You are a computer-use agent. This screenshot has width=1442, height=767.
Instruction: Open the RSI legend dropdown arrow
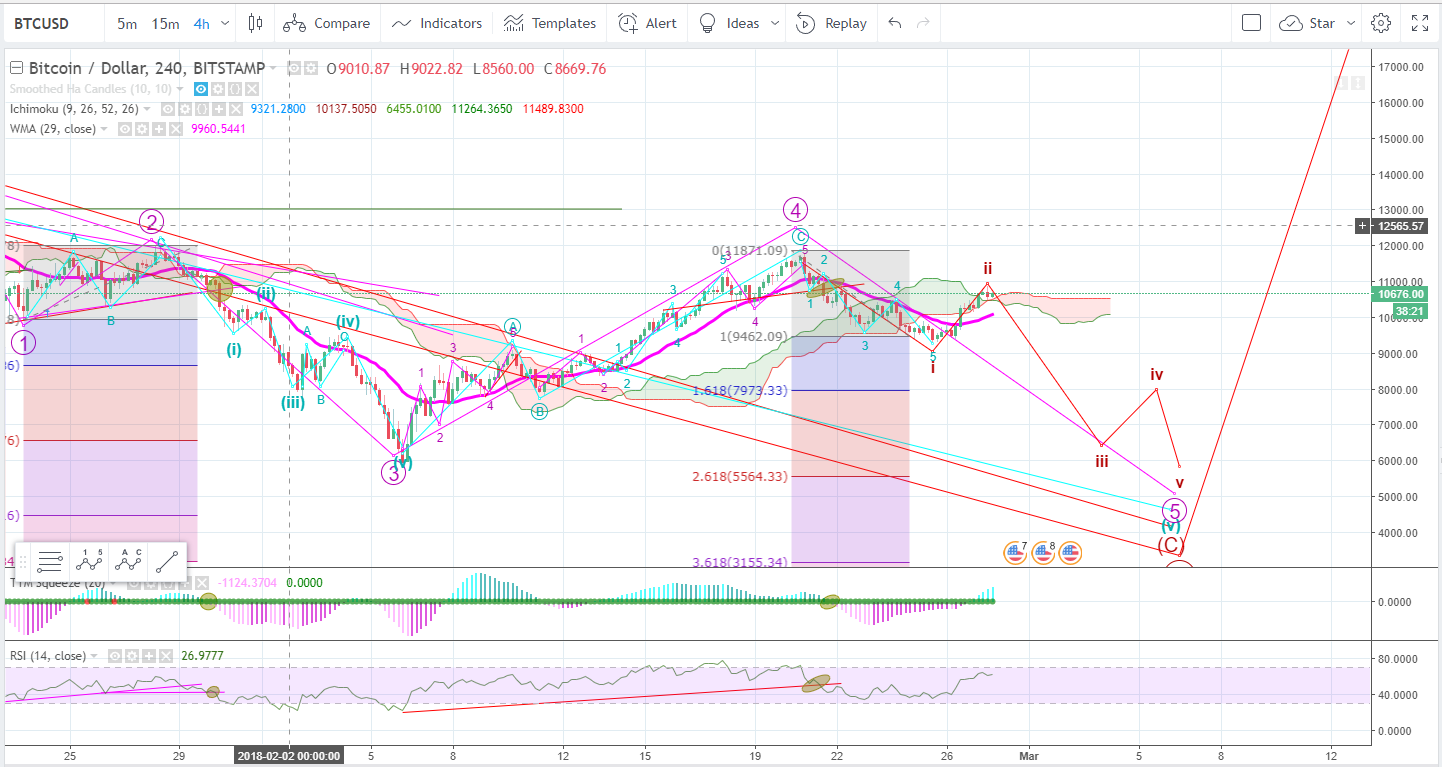coord(94,656)
